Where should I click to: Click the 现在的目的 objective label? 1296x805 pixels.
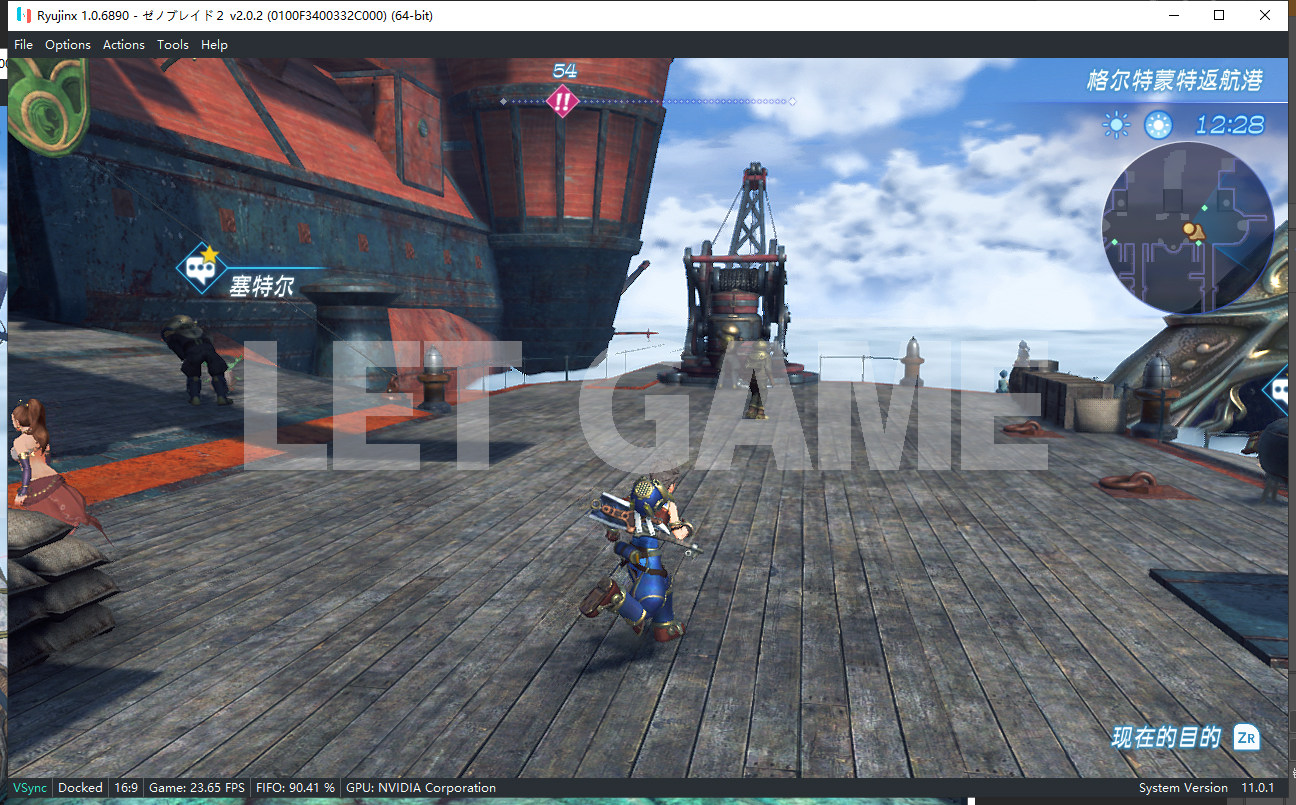(1166, 738)
